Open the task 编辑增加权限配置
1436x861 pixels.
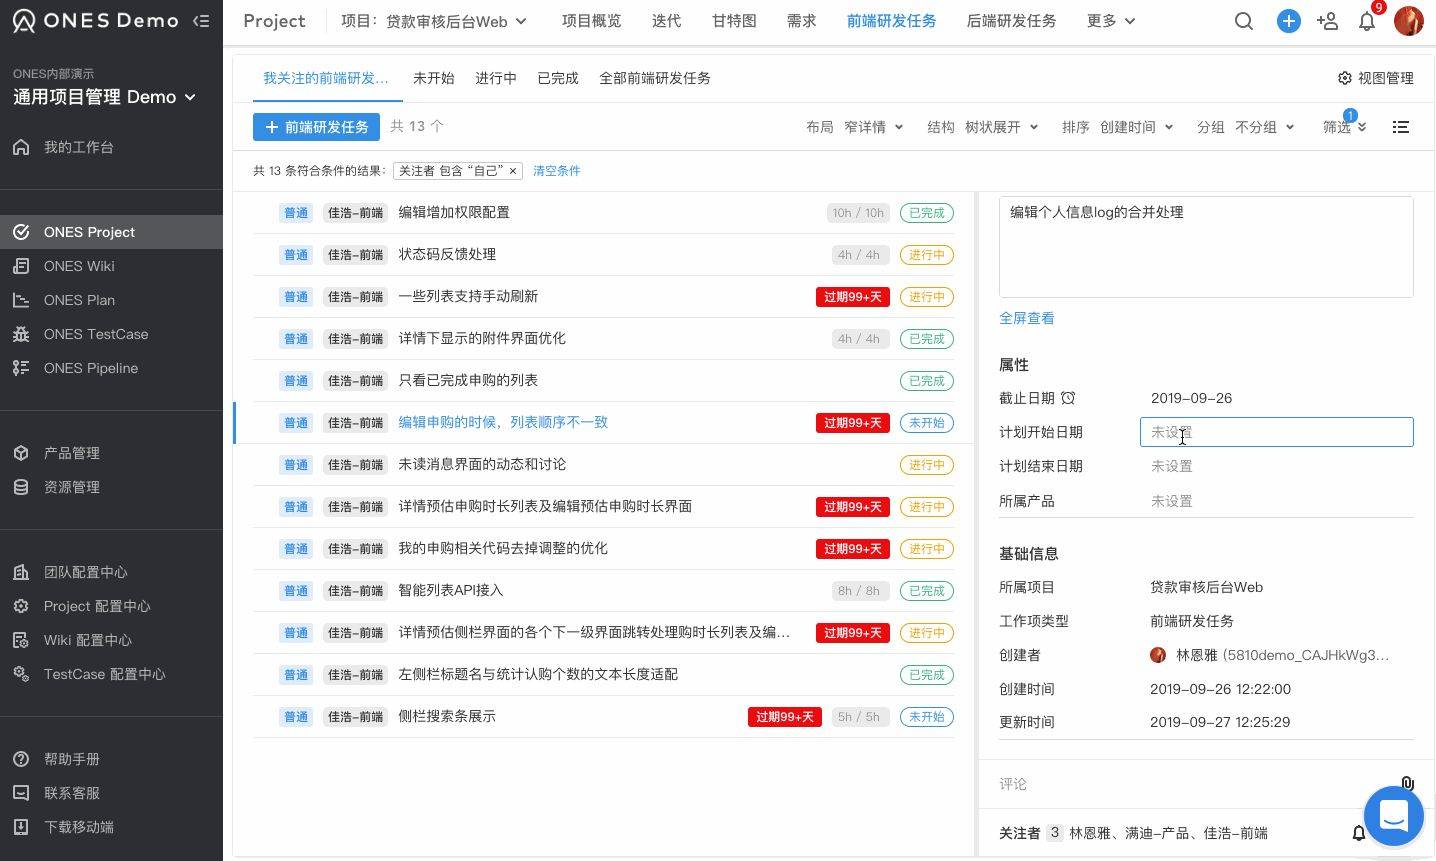pos(454,212)
